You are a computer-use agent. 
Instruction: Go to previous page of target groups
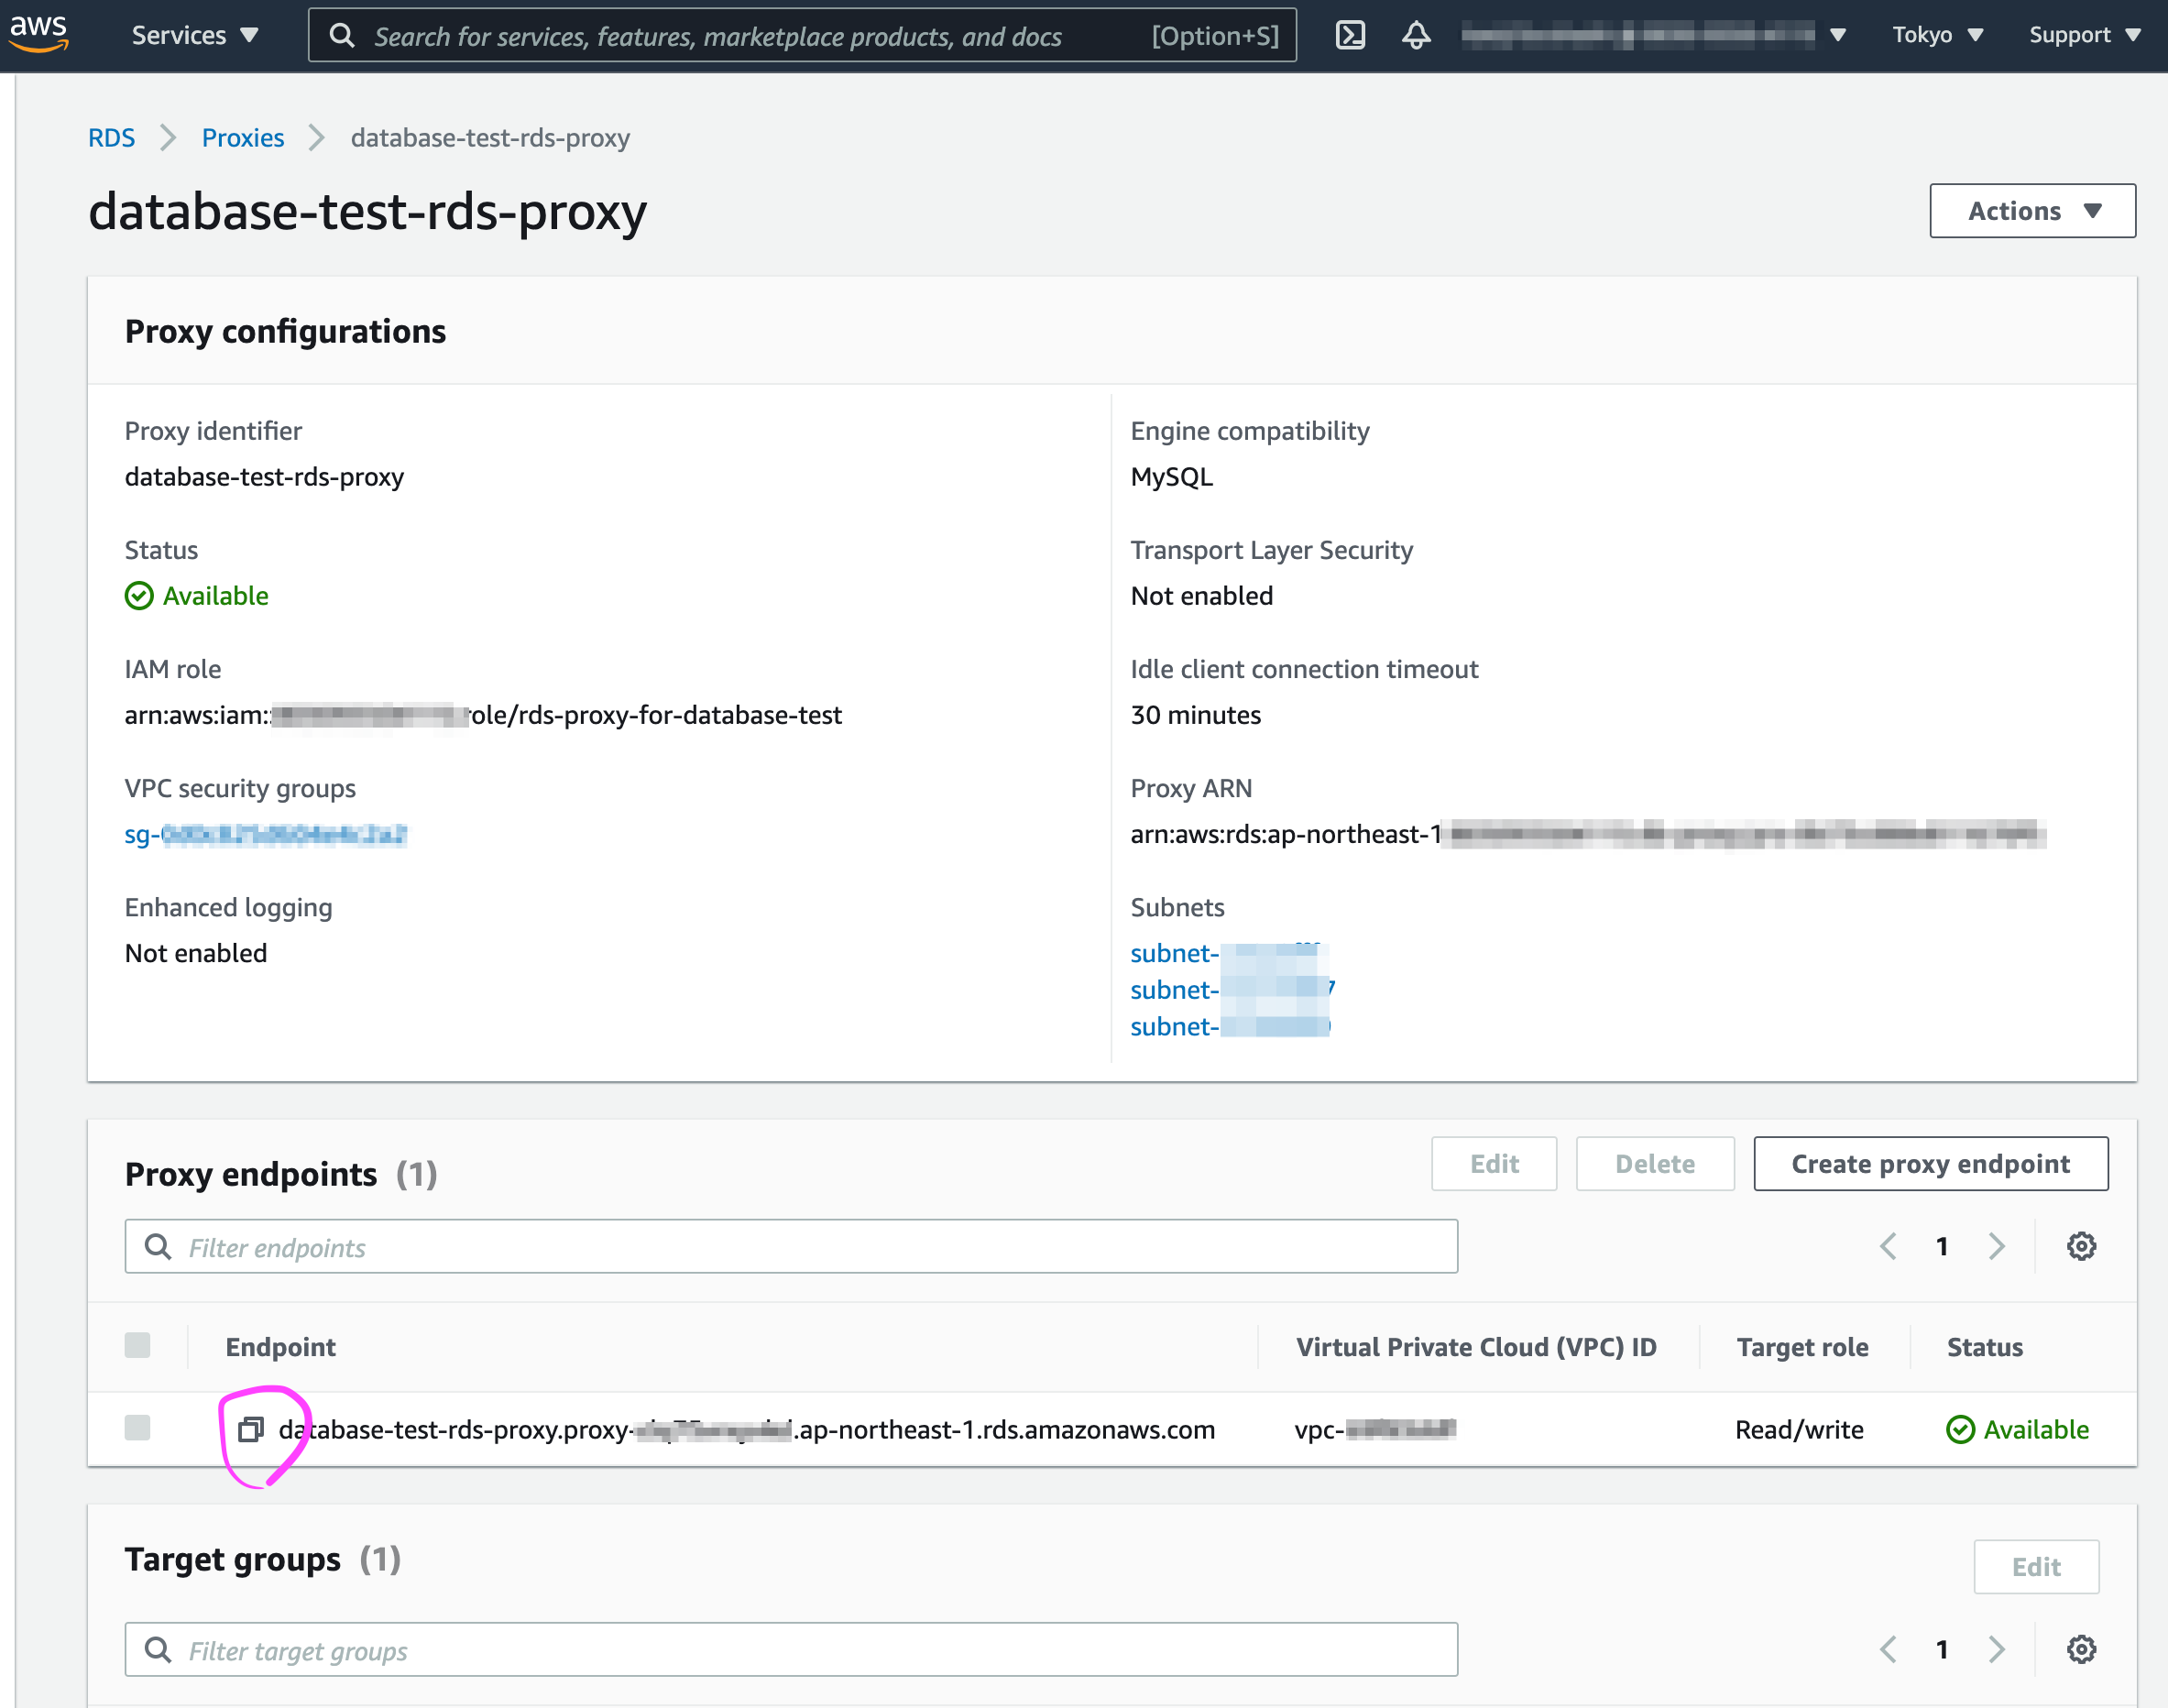(x=1888, y=1649)
